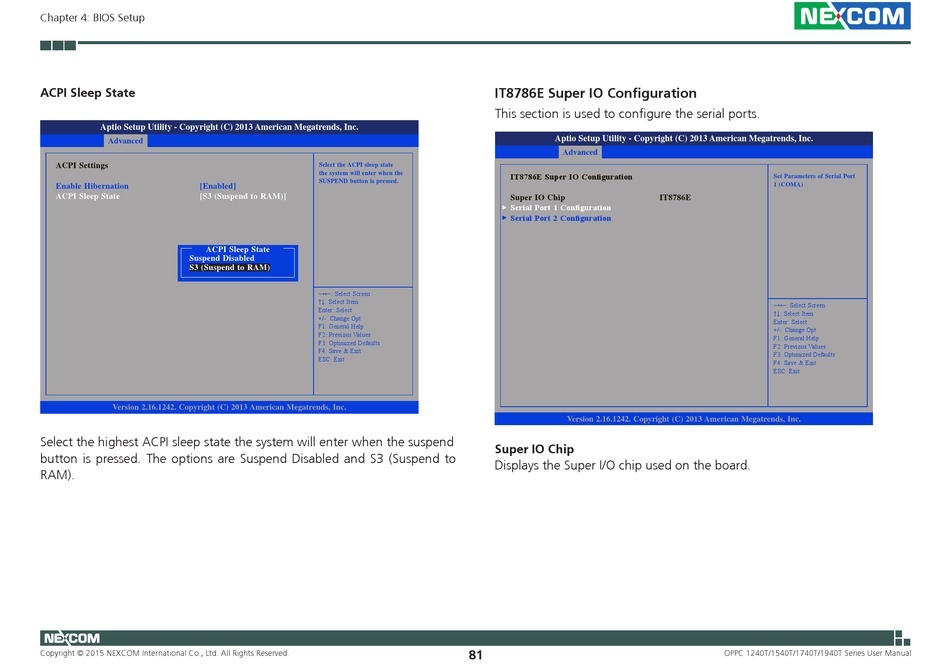Click the green squares beneath the chapter title
This screenshot has width=950, height=664.
tap(58, 45)
